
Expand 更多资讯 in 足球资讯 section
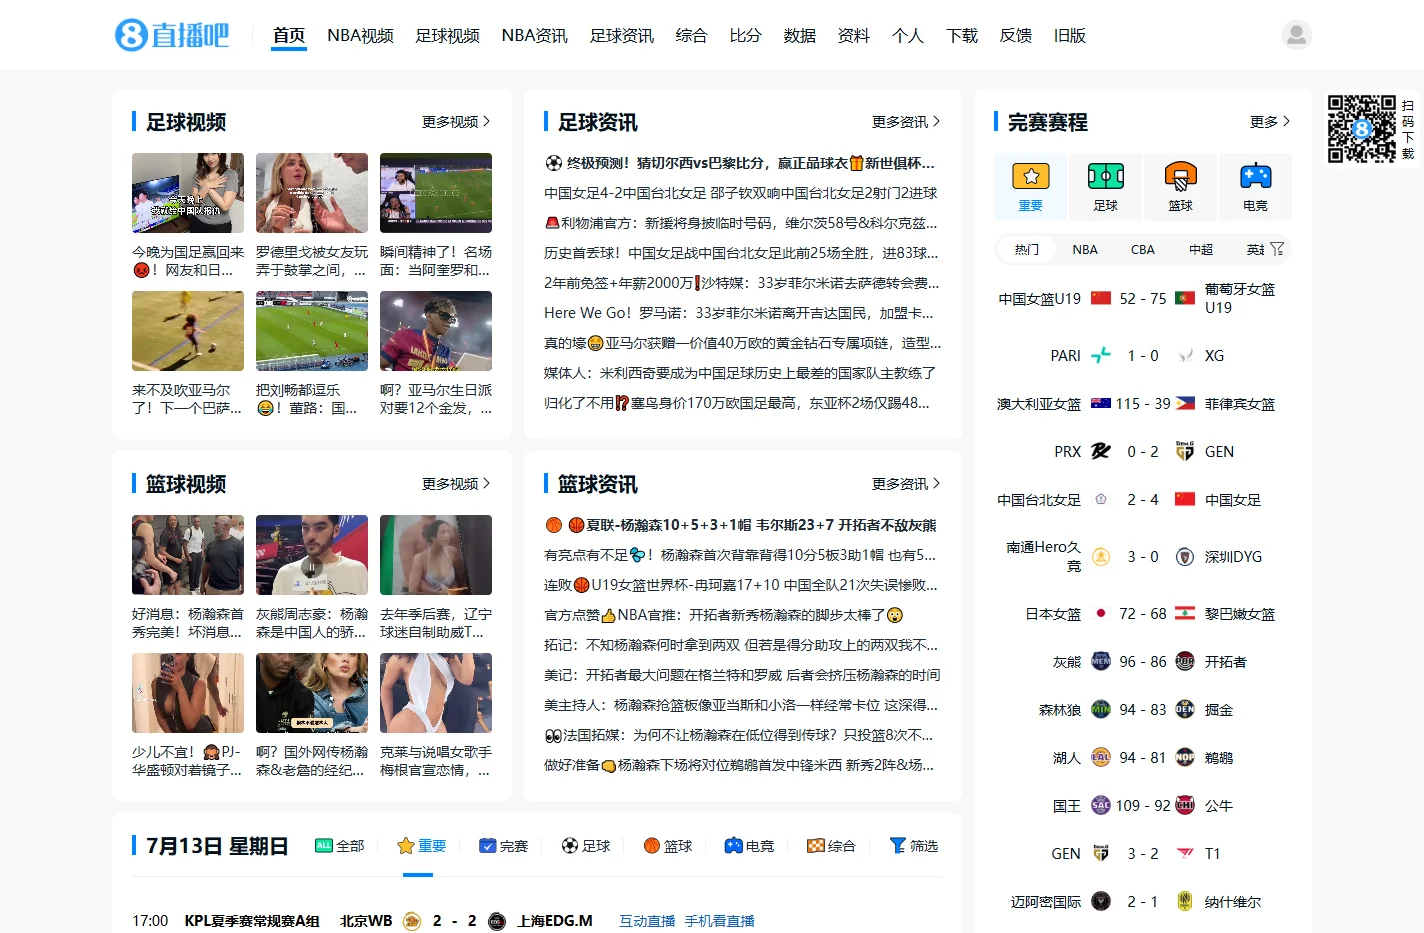click(x=906, y=121)
